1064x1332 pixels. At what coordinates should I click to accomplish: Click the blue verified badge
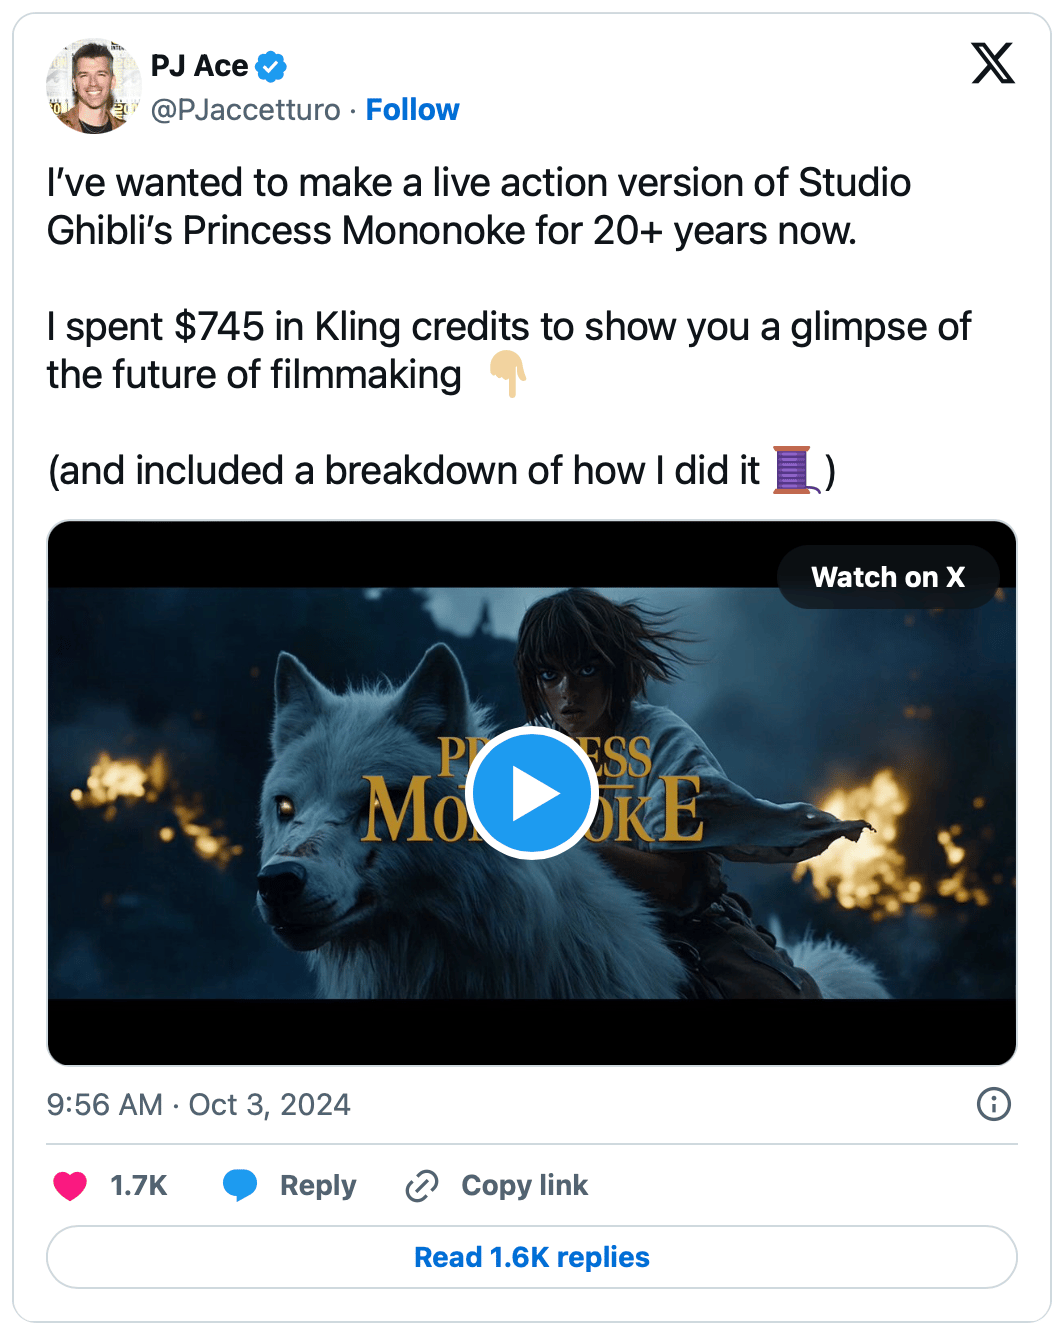[271, 67]
